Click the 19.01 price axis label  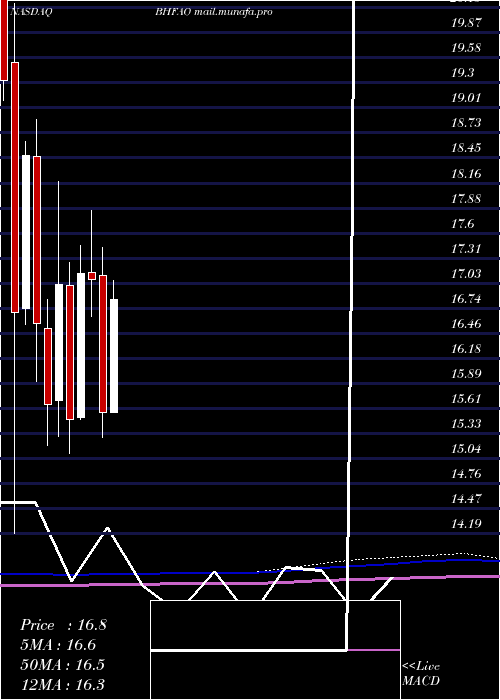(466, 98)
